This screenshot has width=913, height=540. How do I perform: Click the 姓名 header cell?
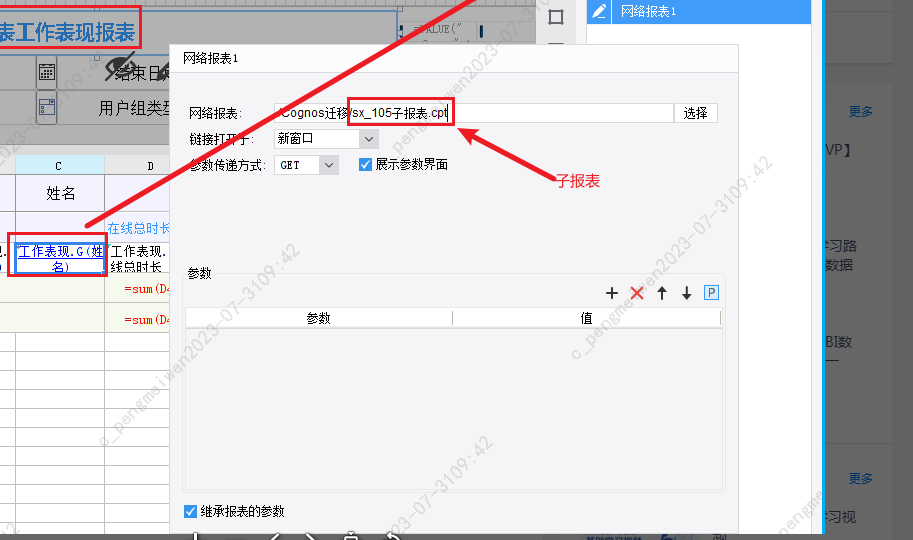(60, 193)
